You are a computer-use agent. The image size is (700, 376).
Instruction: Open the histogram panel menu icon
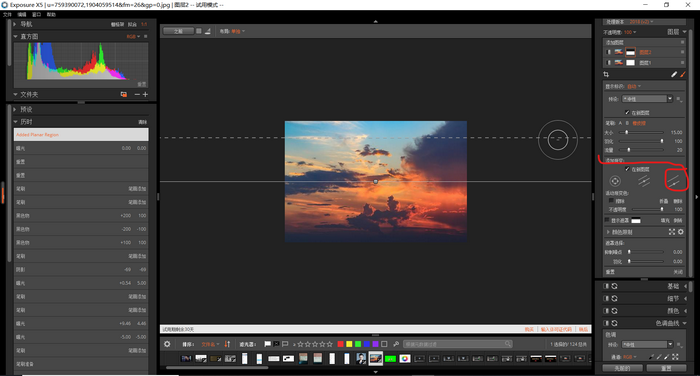pyautogui.click(x=146, y=36)
